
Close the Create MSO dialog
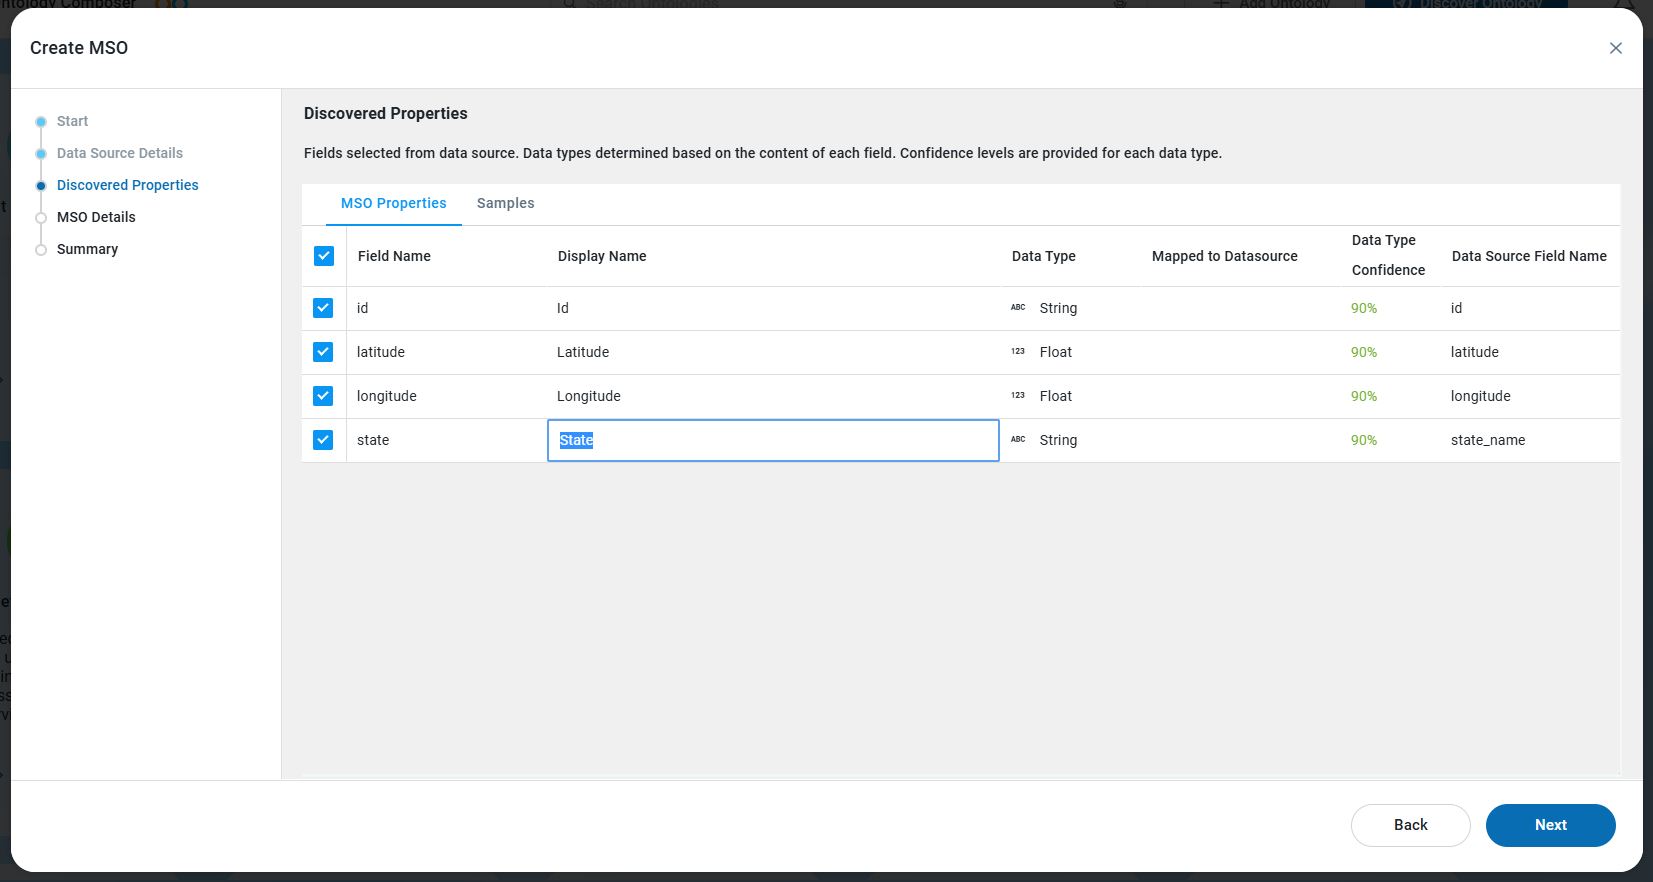click(1615, 48)
